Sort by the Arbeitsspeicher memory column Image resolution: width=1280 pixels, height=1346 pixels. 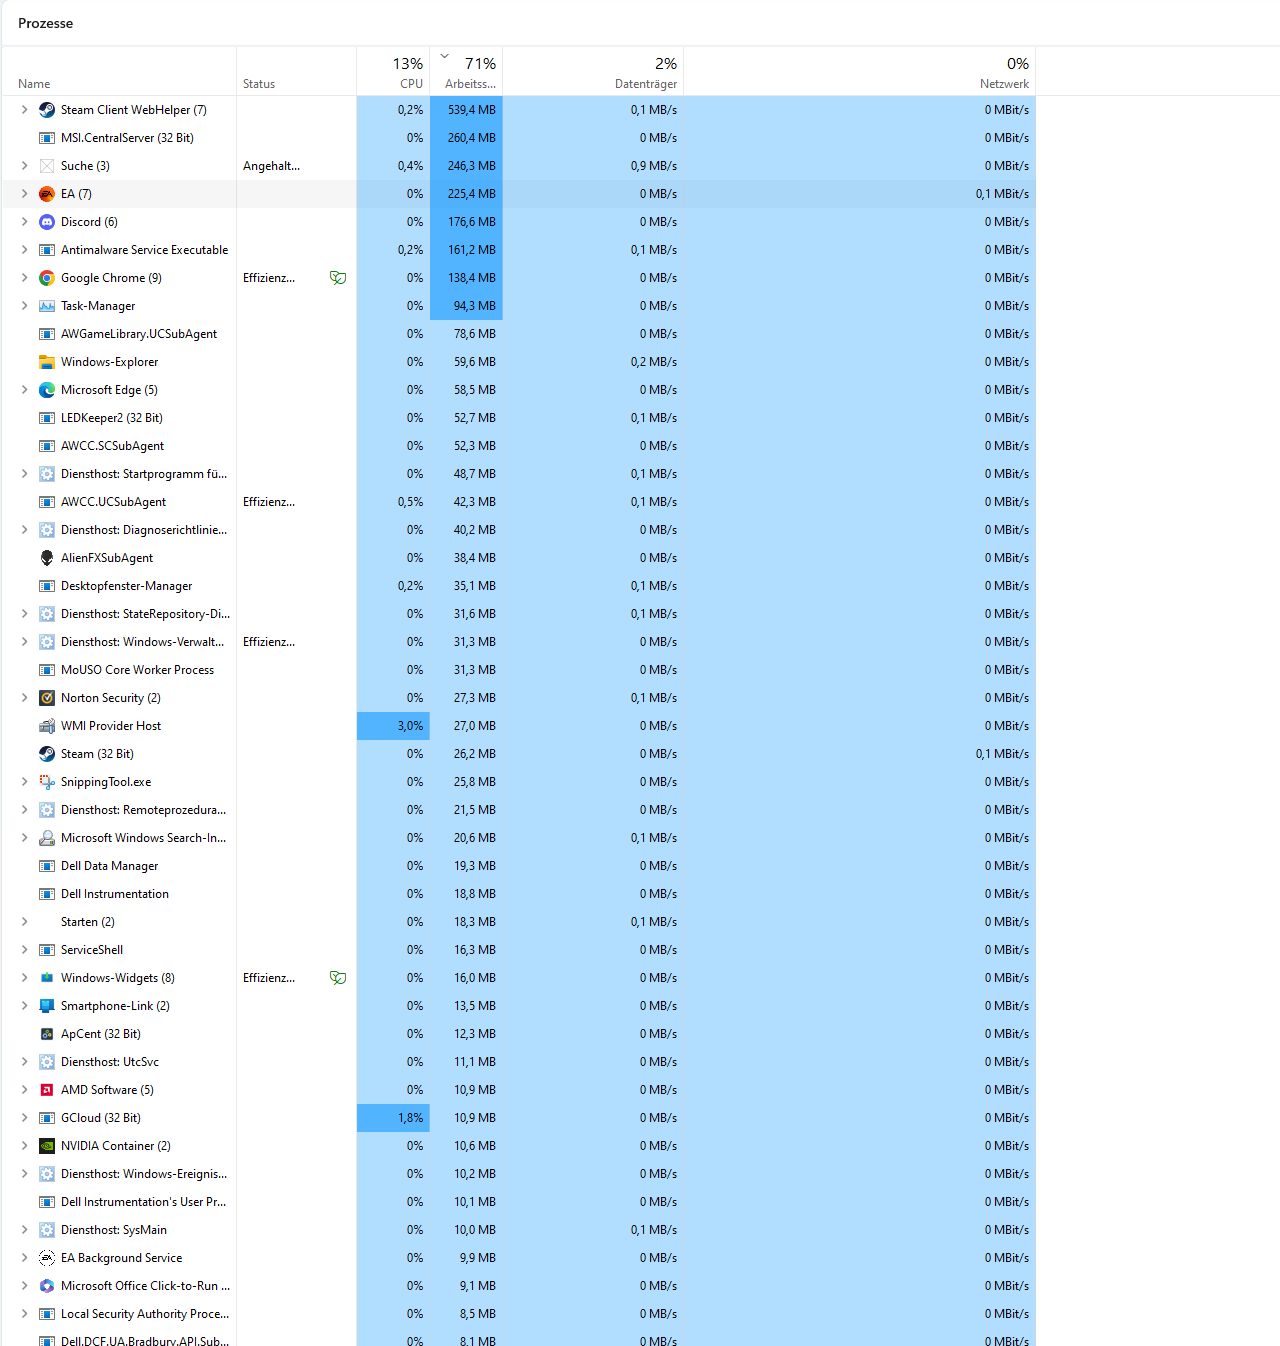point(467,71)
